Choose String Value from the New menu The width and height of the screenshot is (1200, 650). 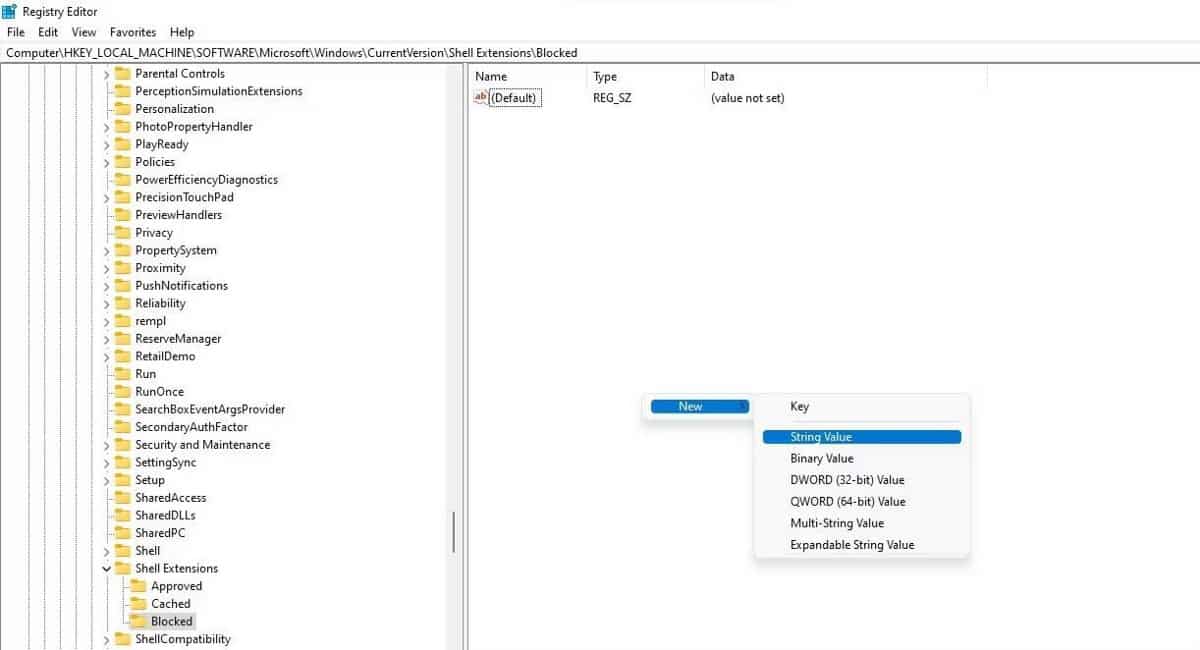tap(820, 437)
